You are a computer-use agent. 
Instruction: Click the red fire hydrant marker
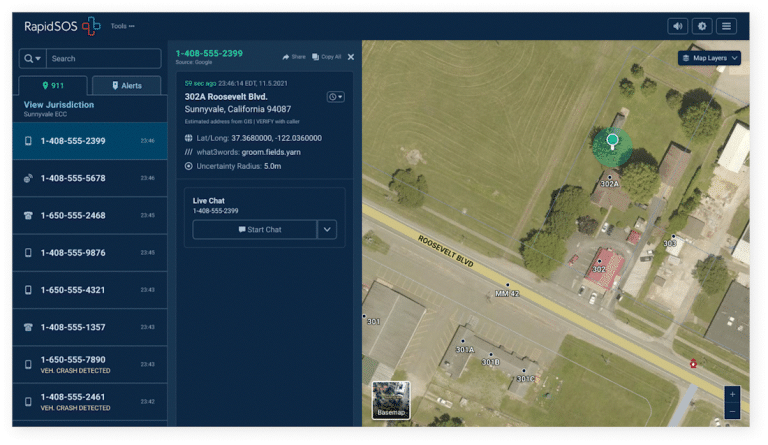[x=693, y=363]
